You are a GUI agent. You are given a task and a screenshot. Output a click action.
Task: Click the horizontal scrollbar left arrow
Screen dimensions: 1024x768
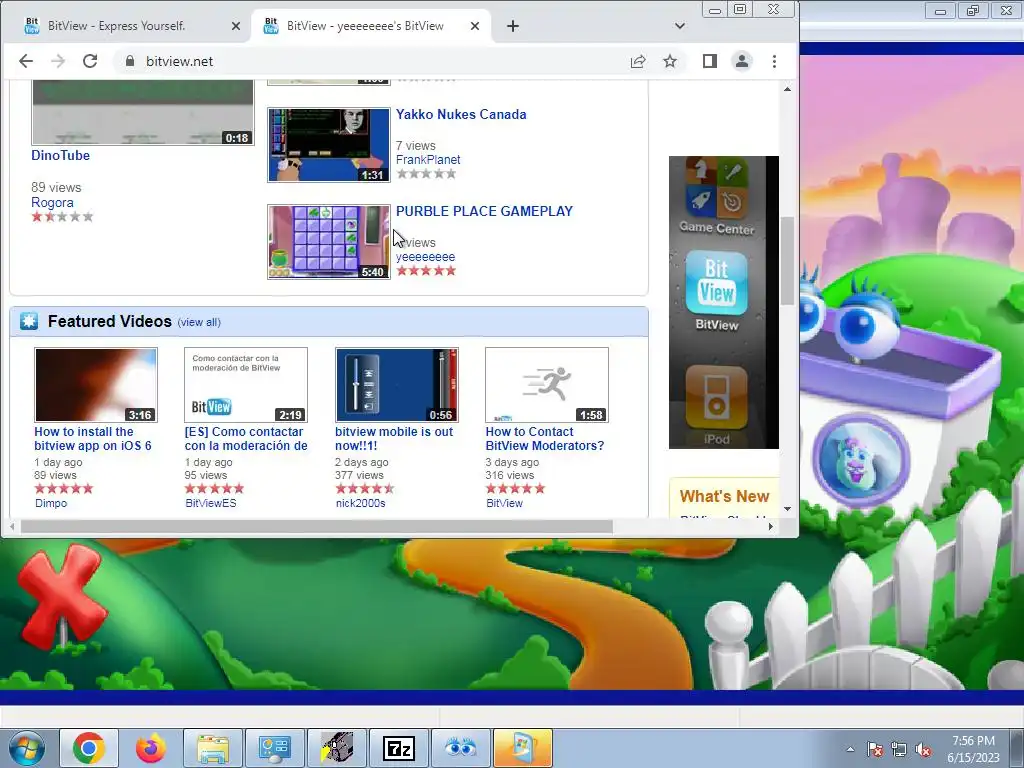coord(12,526)
